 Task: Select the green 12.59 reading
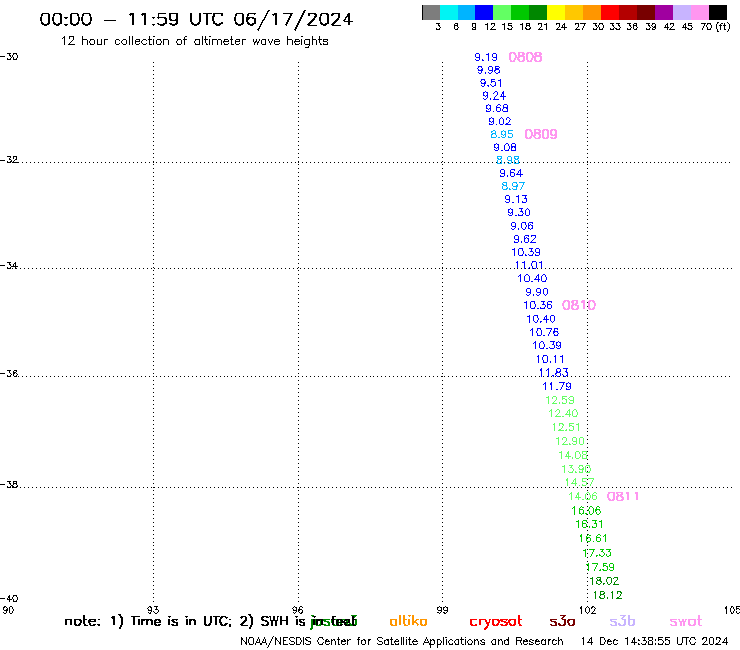coord(560,400)
